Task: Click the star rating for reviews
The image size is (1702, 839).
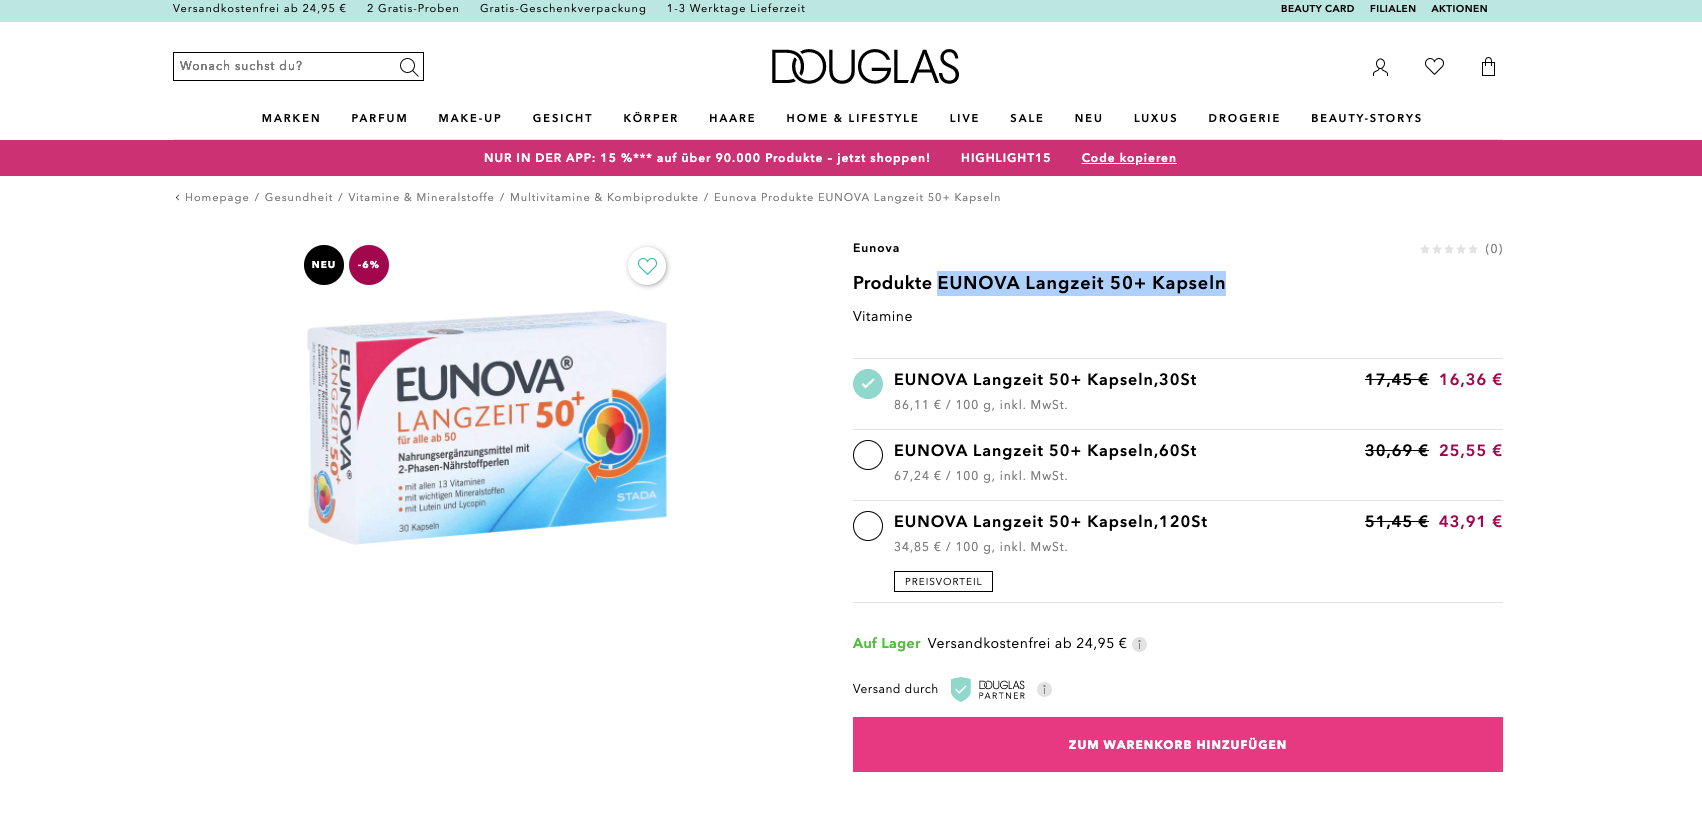Action: click(1448, 249)
